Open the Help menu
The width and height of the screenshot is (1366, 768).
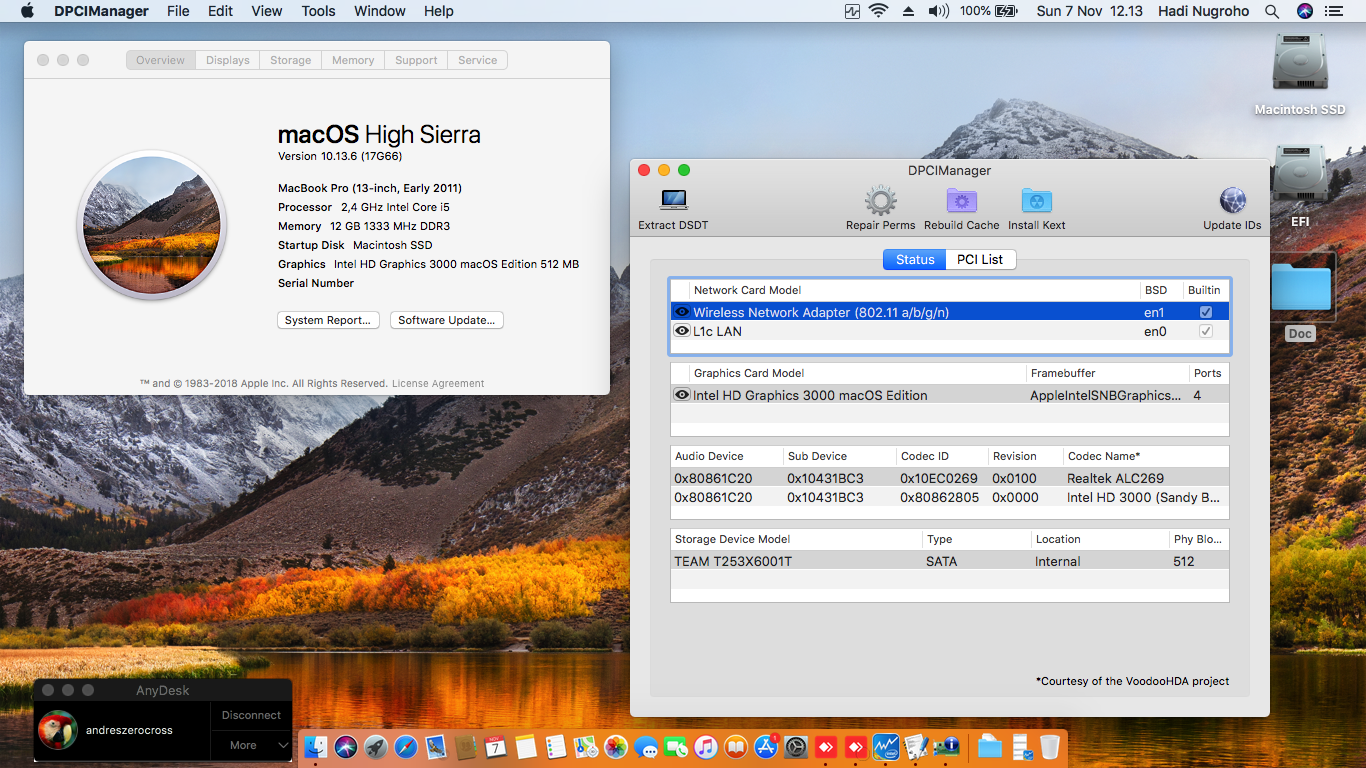point(439,11)
